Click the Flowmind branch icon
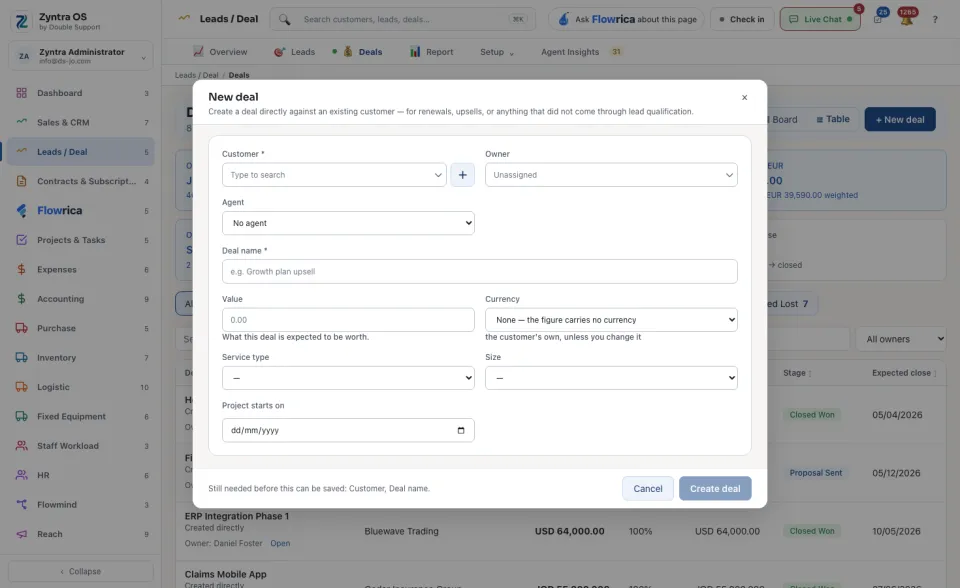The height and width of the screenshot is (588, 960). point(21,505)
